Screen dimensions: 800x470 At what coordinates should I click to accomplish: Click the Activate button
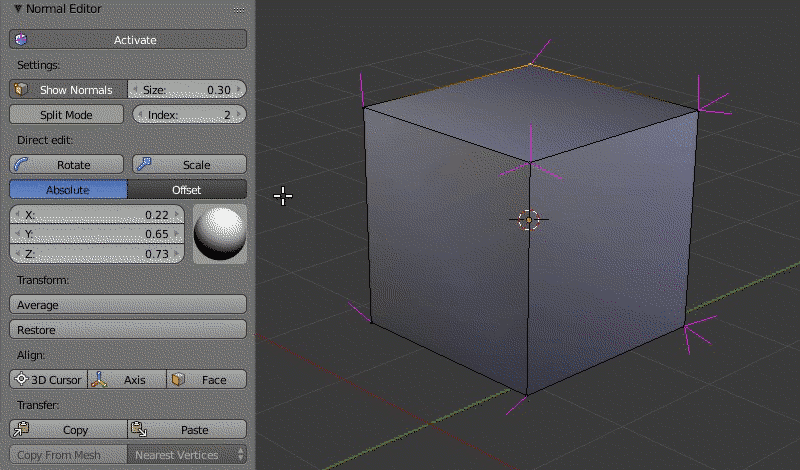[x=128, y=40]
